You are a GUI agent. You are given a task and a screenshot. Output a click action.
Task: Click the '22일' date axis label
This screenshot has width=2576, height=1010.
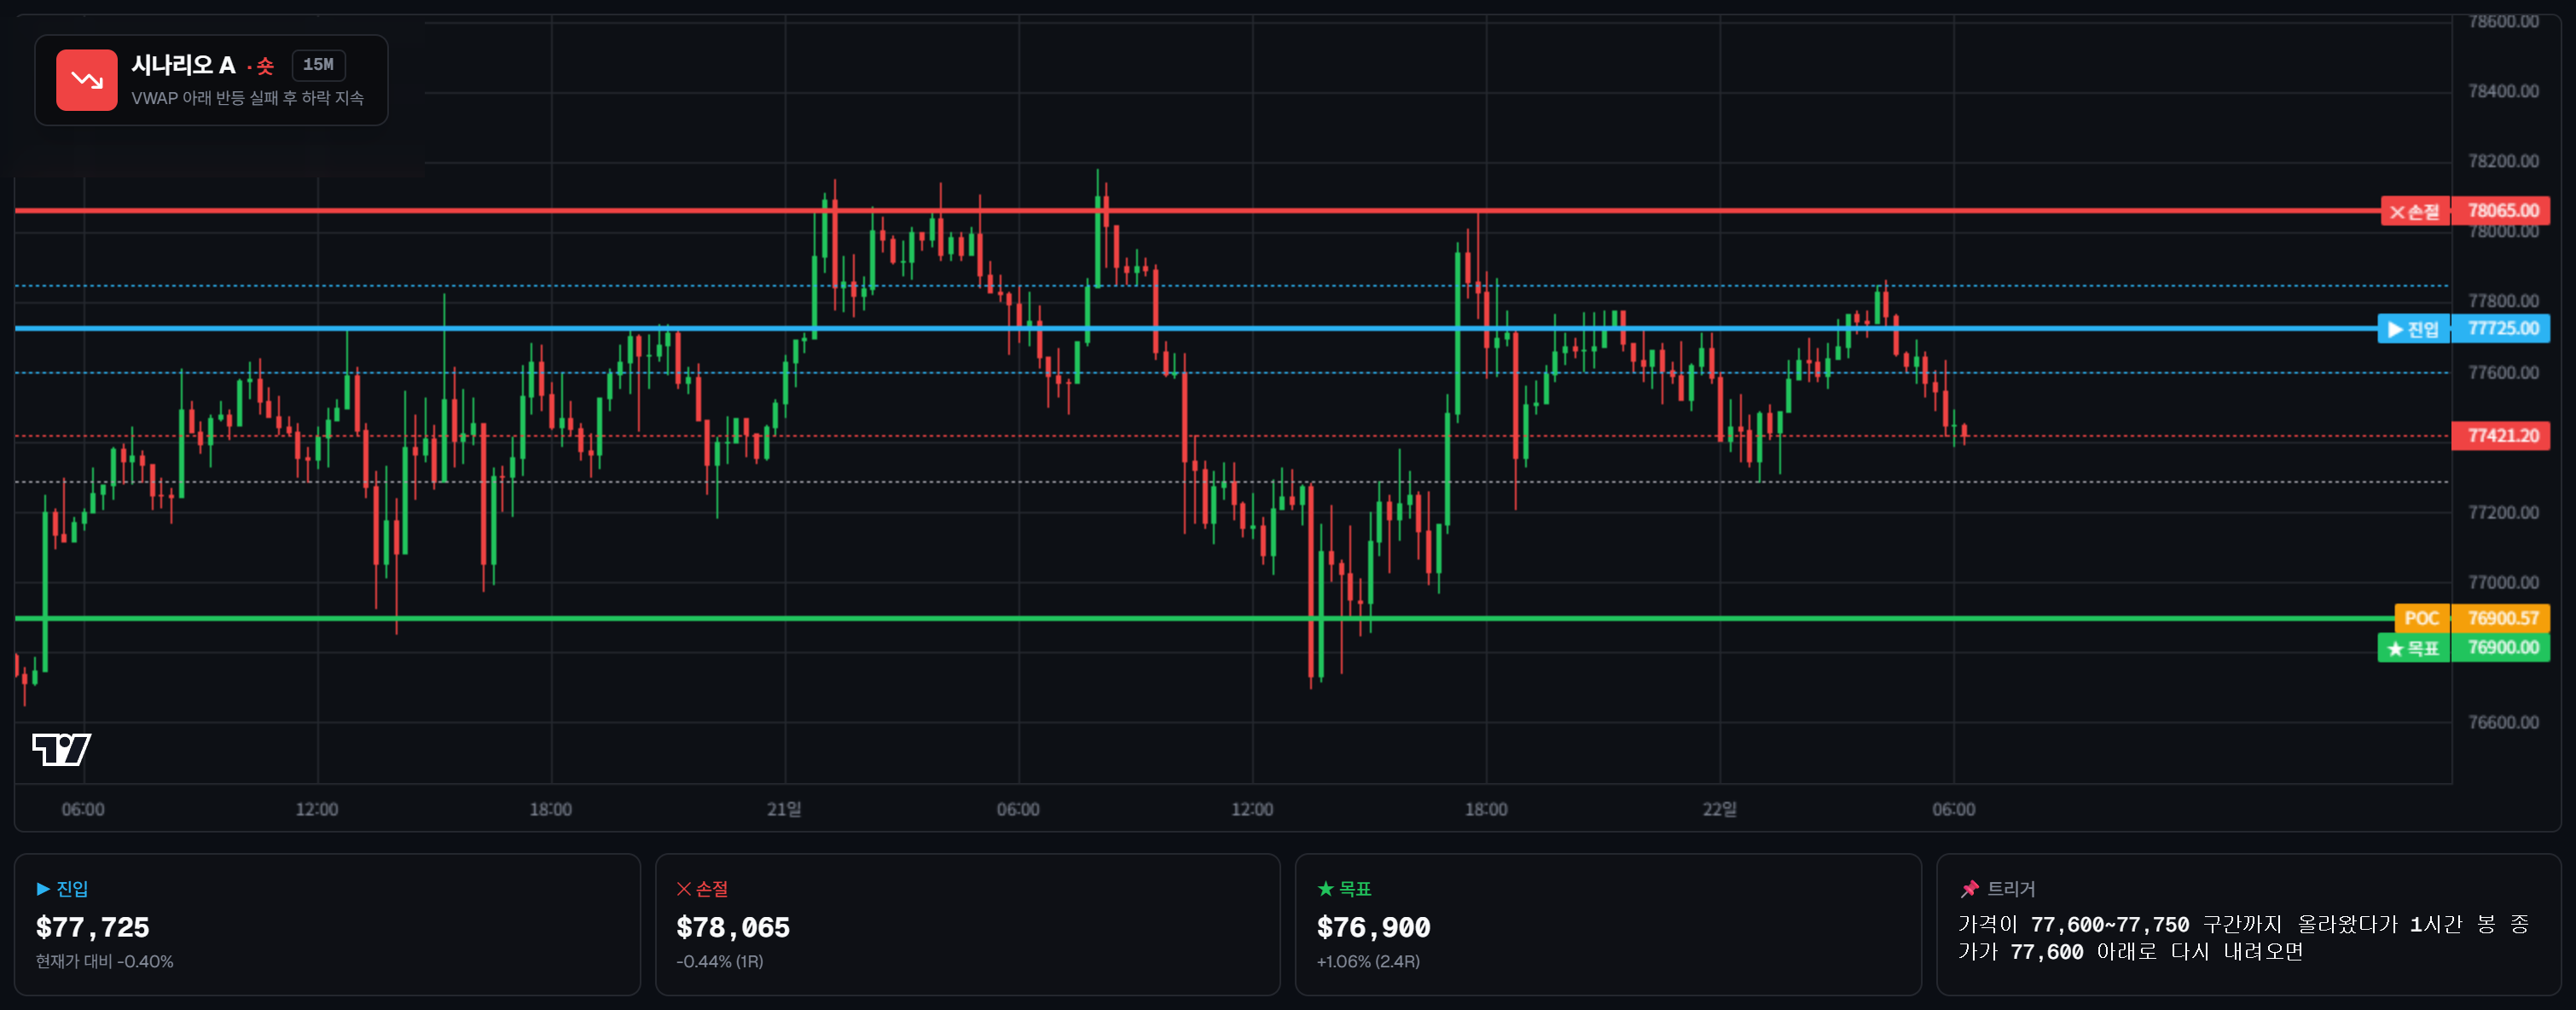[x=1720, y=809]
